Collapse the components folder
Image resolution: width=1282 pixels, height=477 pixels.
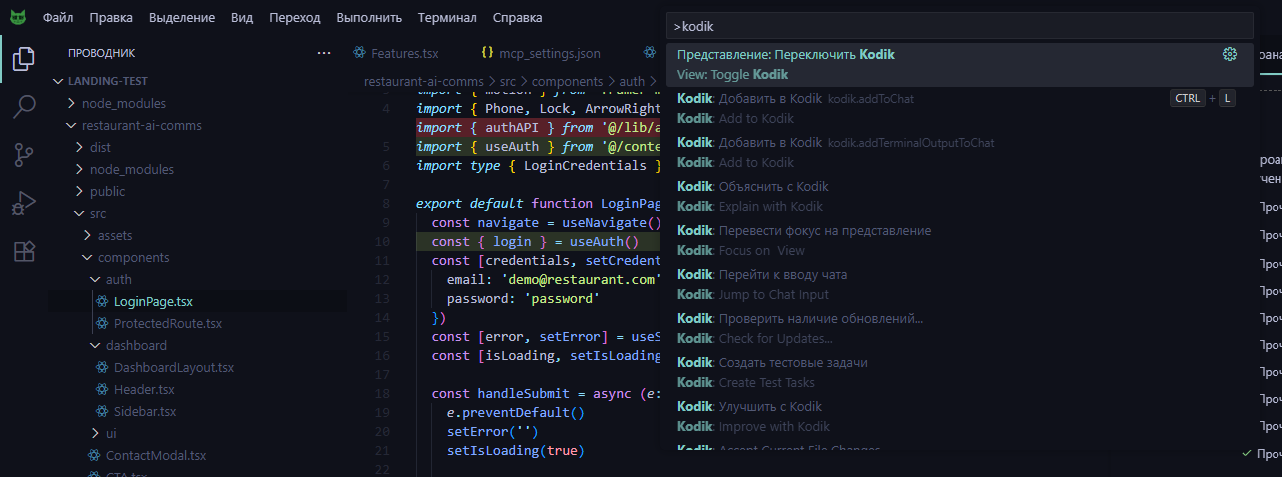click(x=88, y=257)
